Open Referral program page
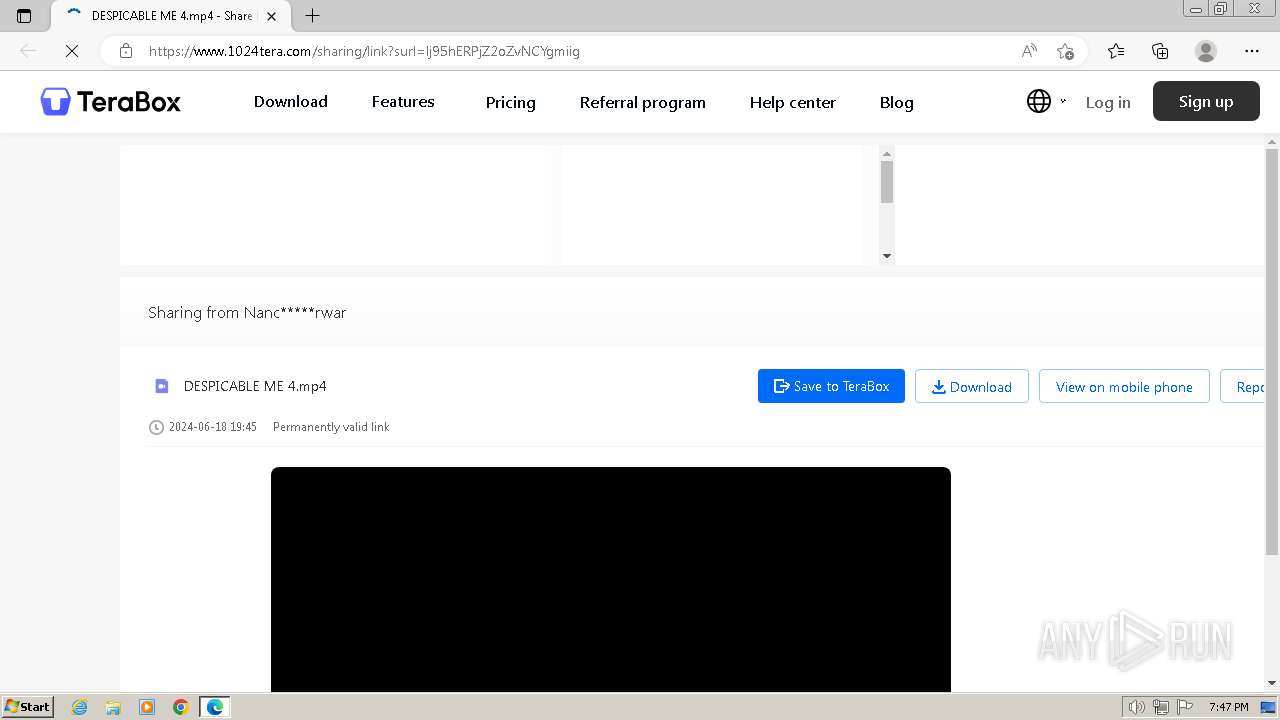 click(643, 102)
